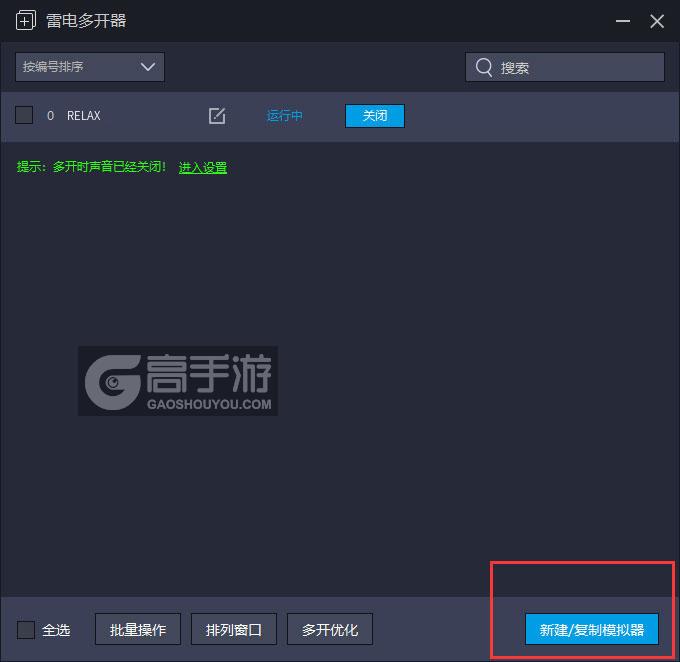Focus the 搜索 search input field
This screenshot has height=662, width=680.
click(565, 67)
